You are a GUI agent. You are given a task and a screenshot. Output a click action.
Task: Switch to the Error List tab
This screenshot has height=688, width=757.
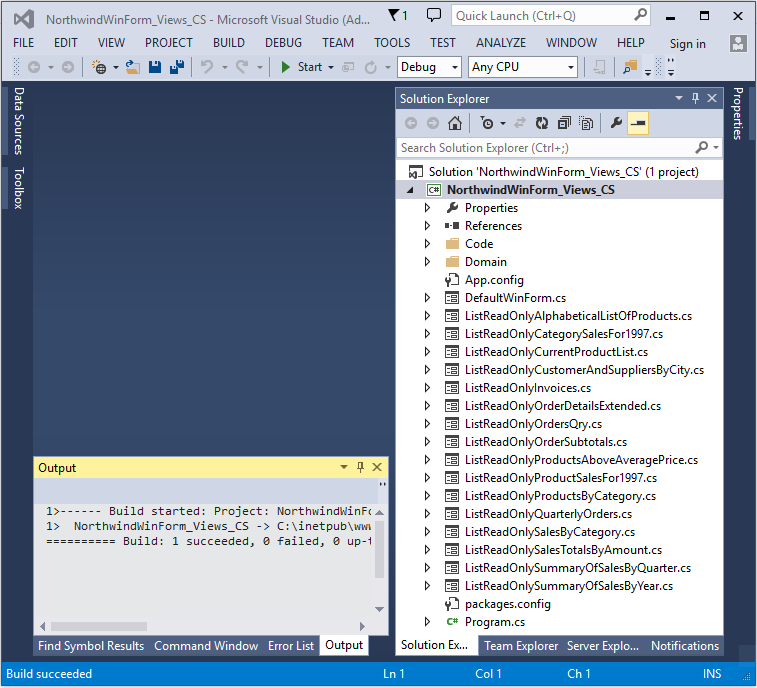click(291, 646)
